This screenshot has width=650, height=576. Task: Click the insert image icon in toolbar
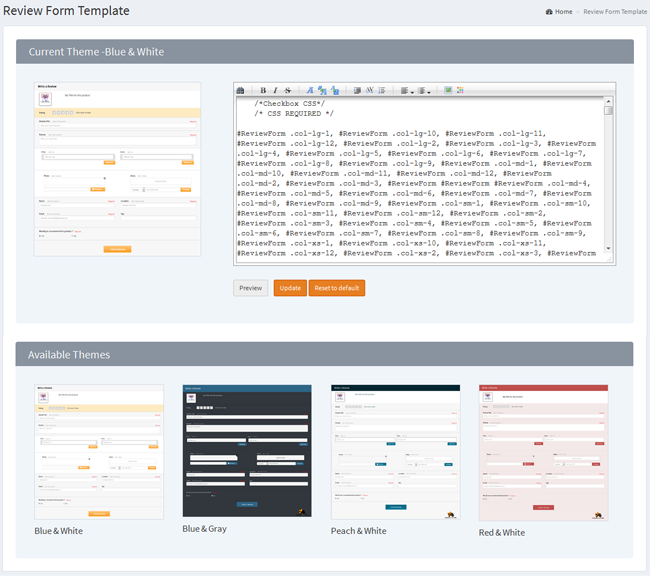448,90
